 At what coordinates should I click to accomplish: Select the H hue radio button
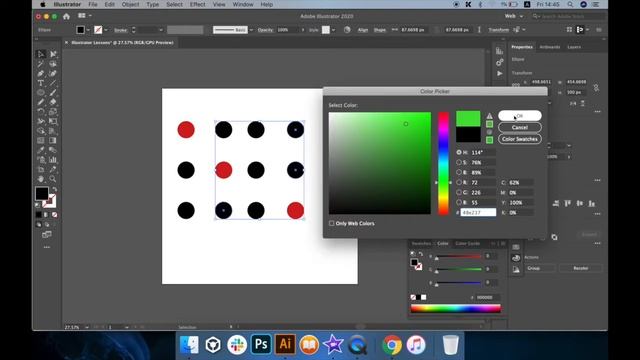[x=459, y=152]
